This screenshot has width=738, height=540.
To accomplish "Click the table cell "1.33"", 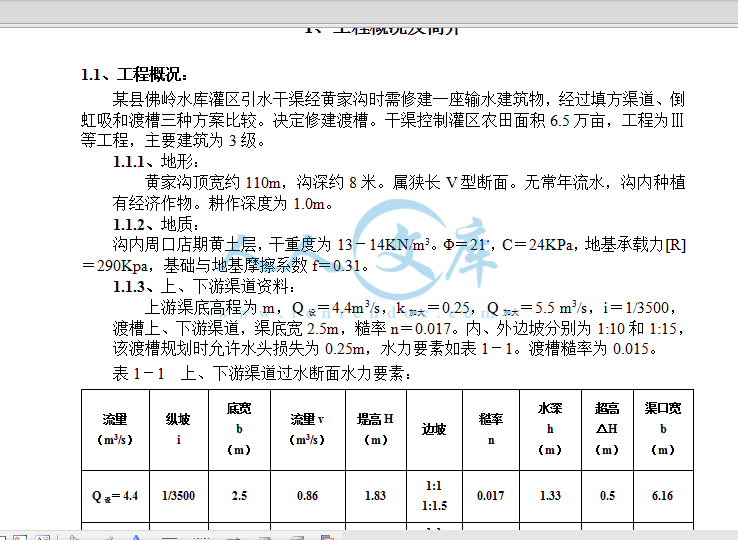I will [550, 496].
